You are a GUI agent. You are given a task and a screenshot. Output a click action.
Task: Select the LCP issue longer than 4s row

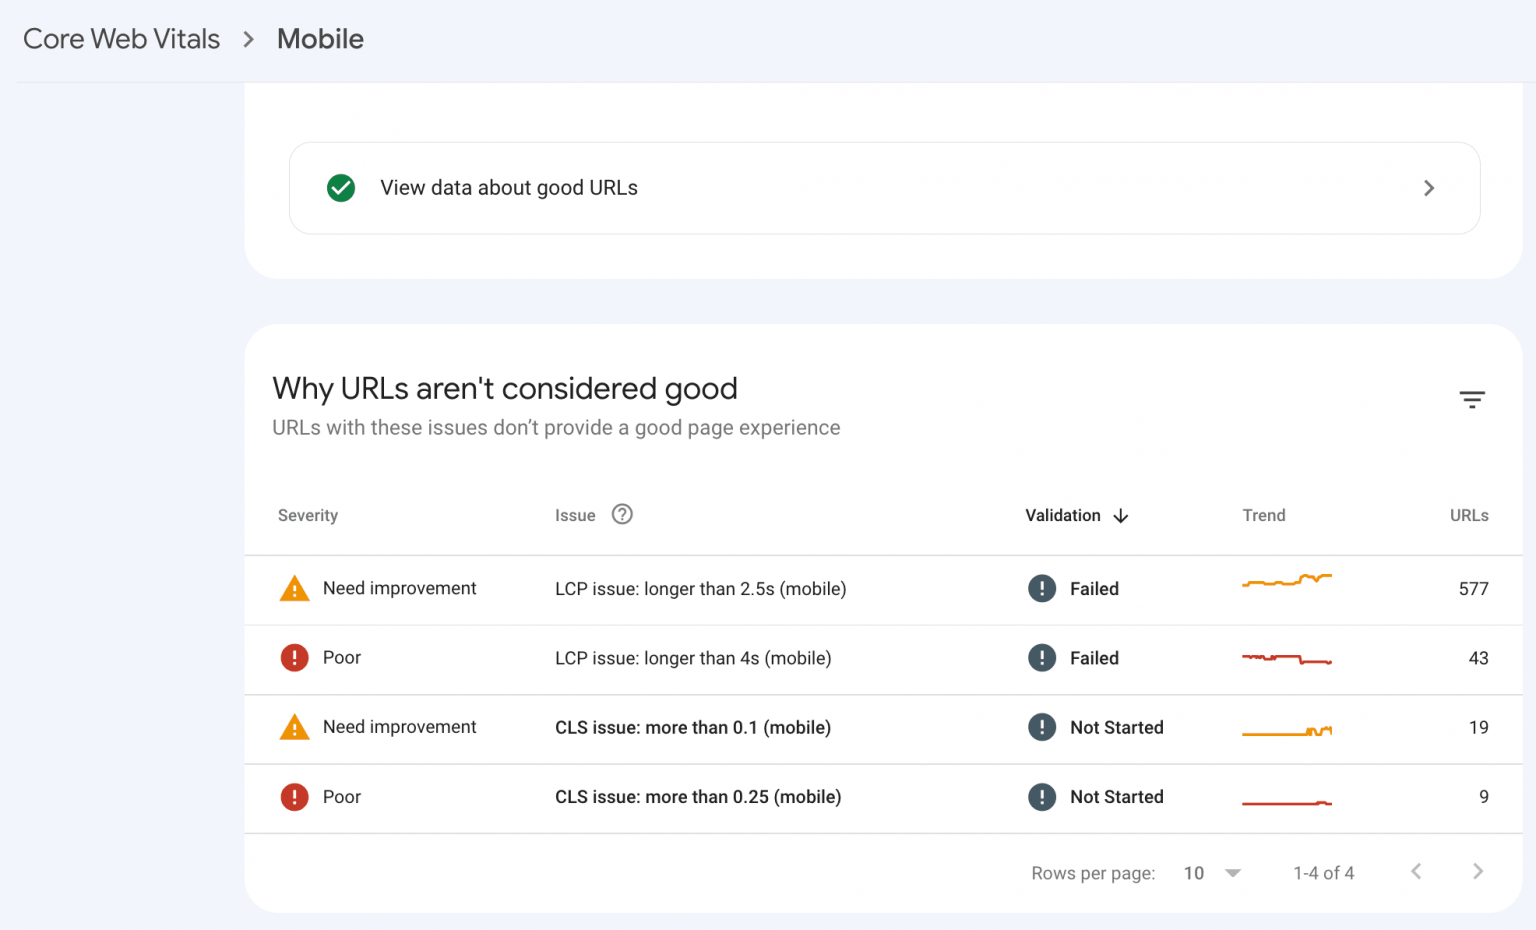pos(693,658)
